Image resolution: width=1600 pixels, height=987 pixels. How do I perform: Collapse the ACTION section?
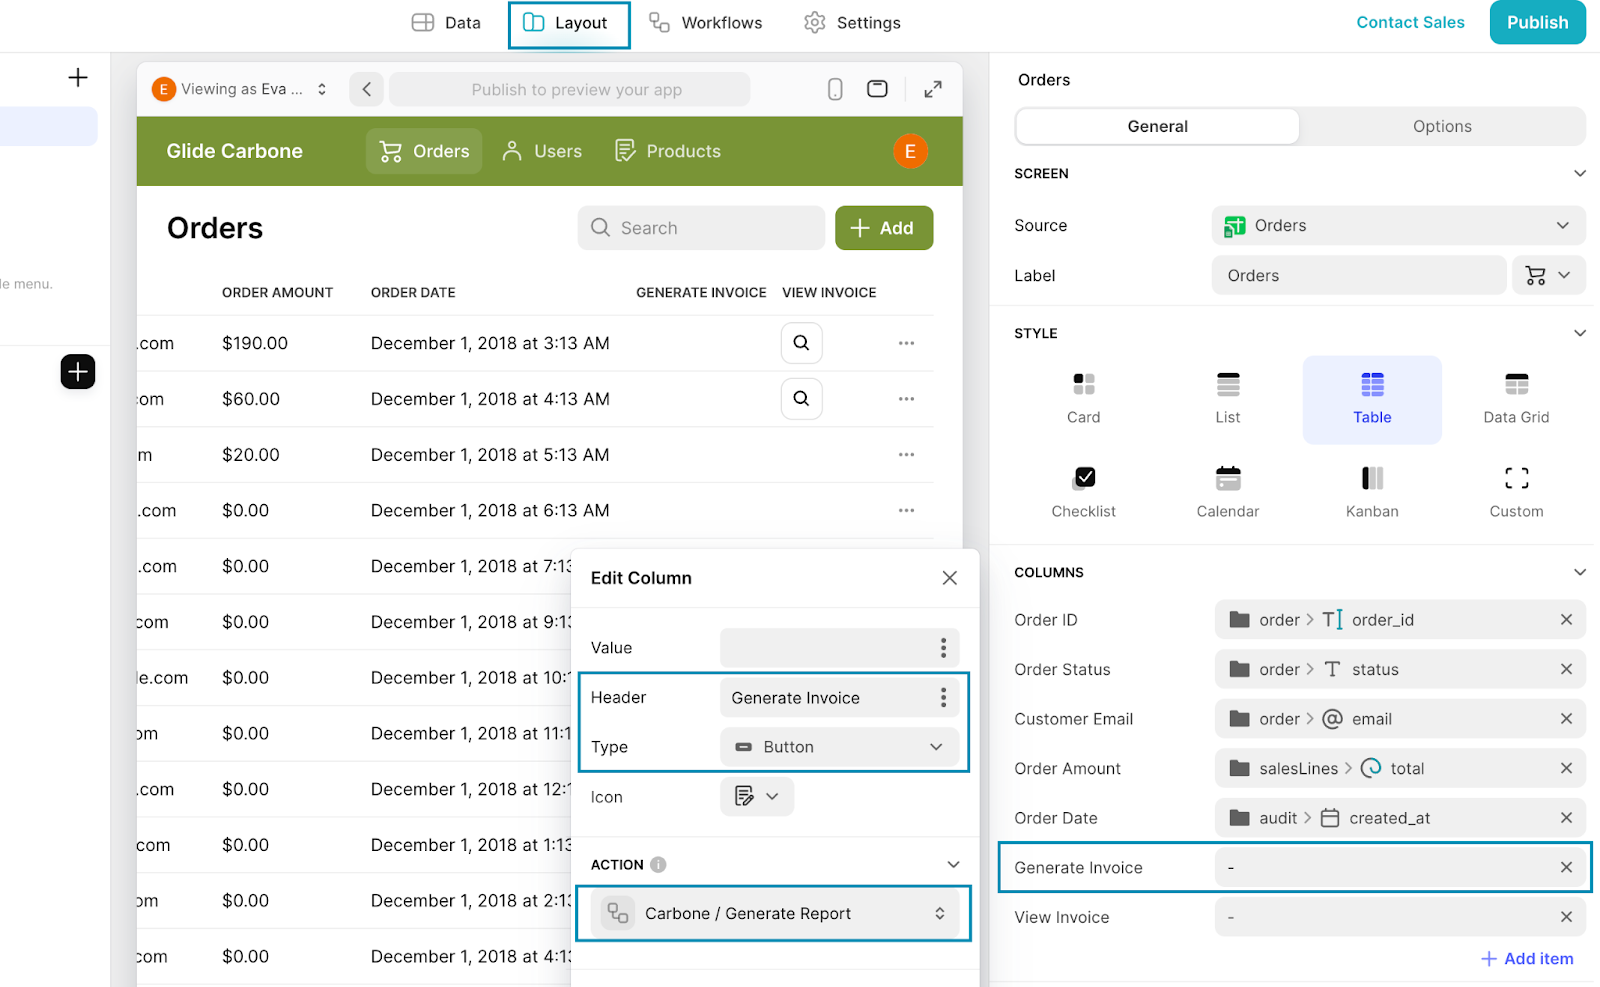click(953, 865)
